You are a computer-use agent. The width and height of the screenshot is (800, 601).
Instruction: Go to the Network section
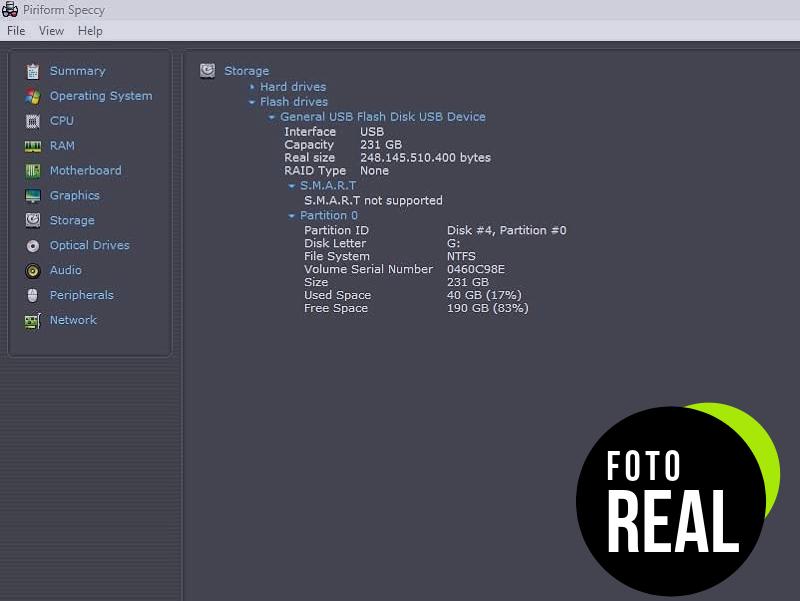coord(73,320)
